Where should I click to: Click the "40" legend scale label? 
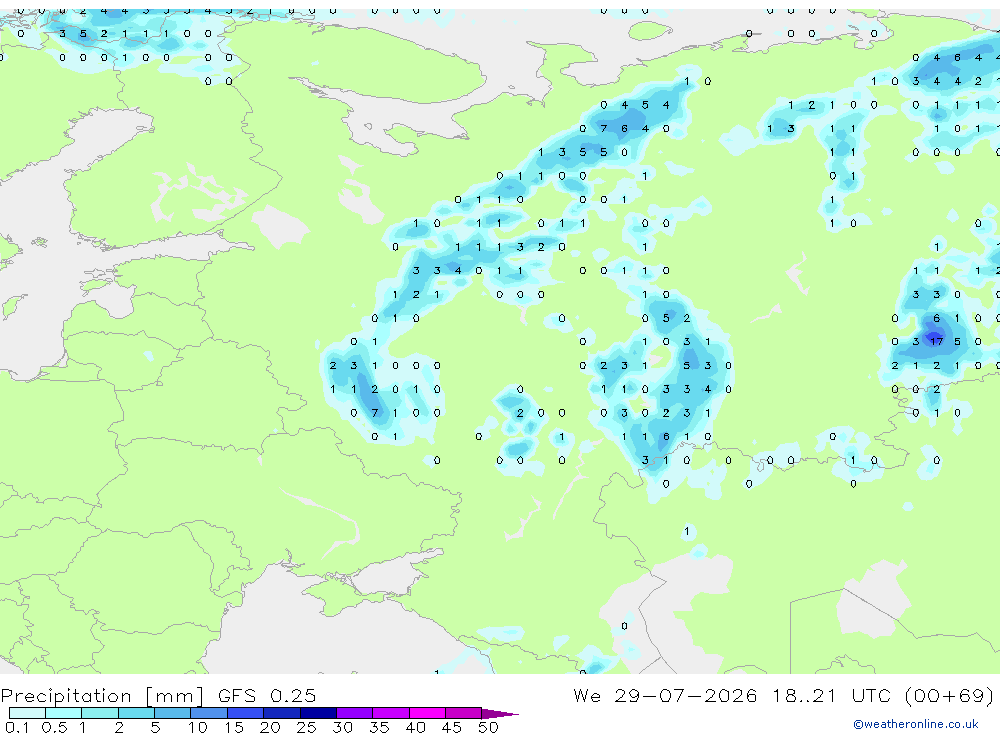(x=415, y=727)
